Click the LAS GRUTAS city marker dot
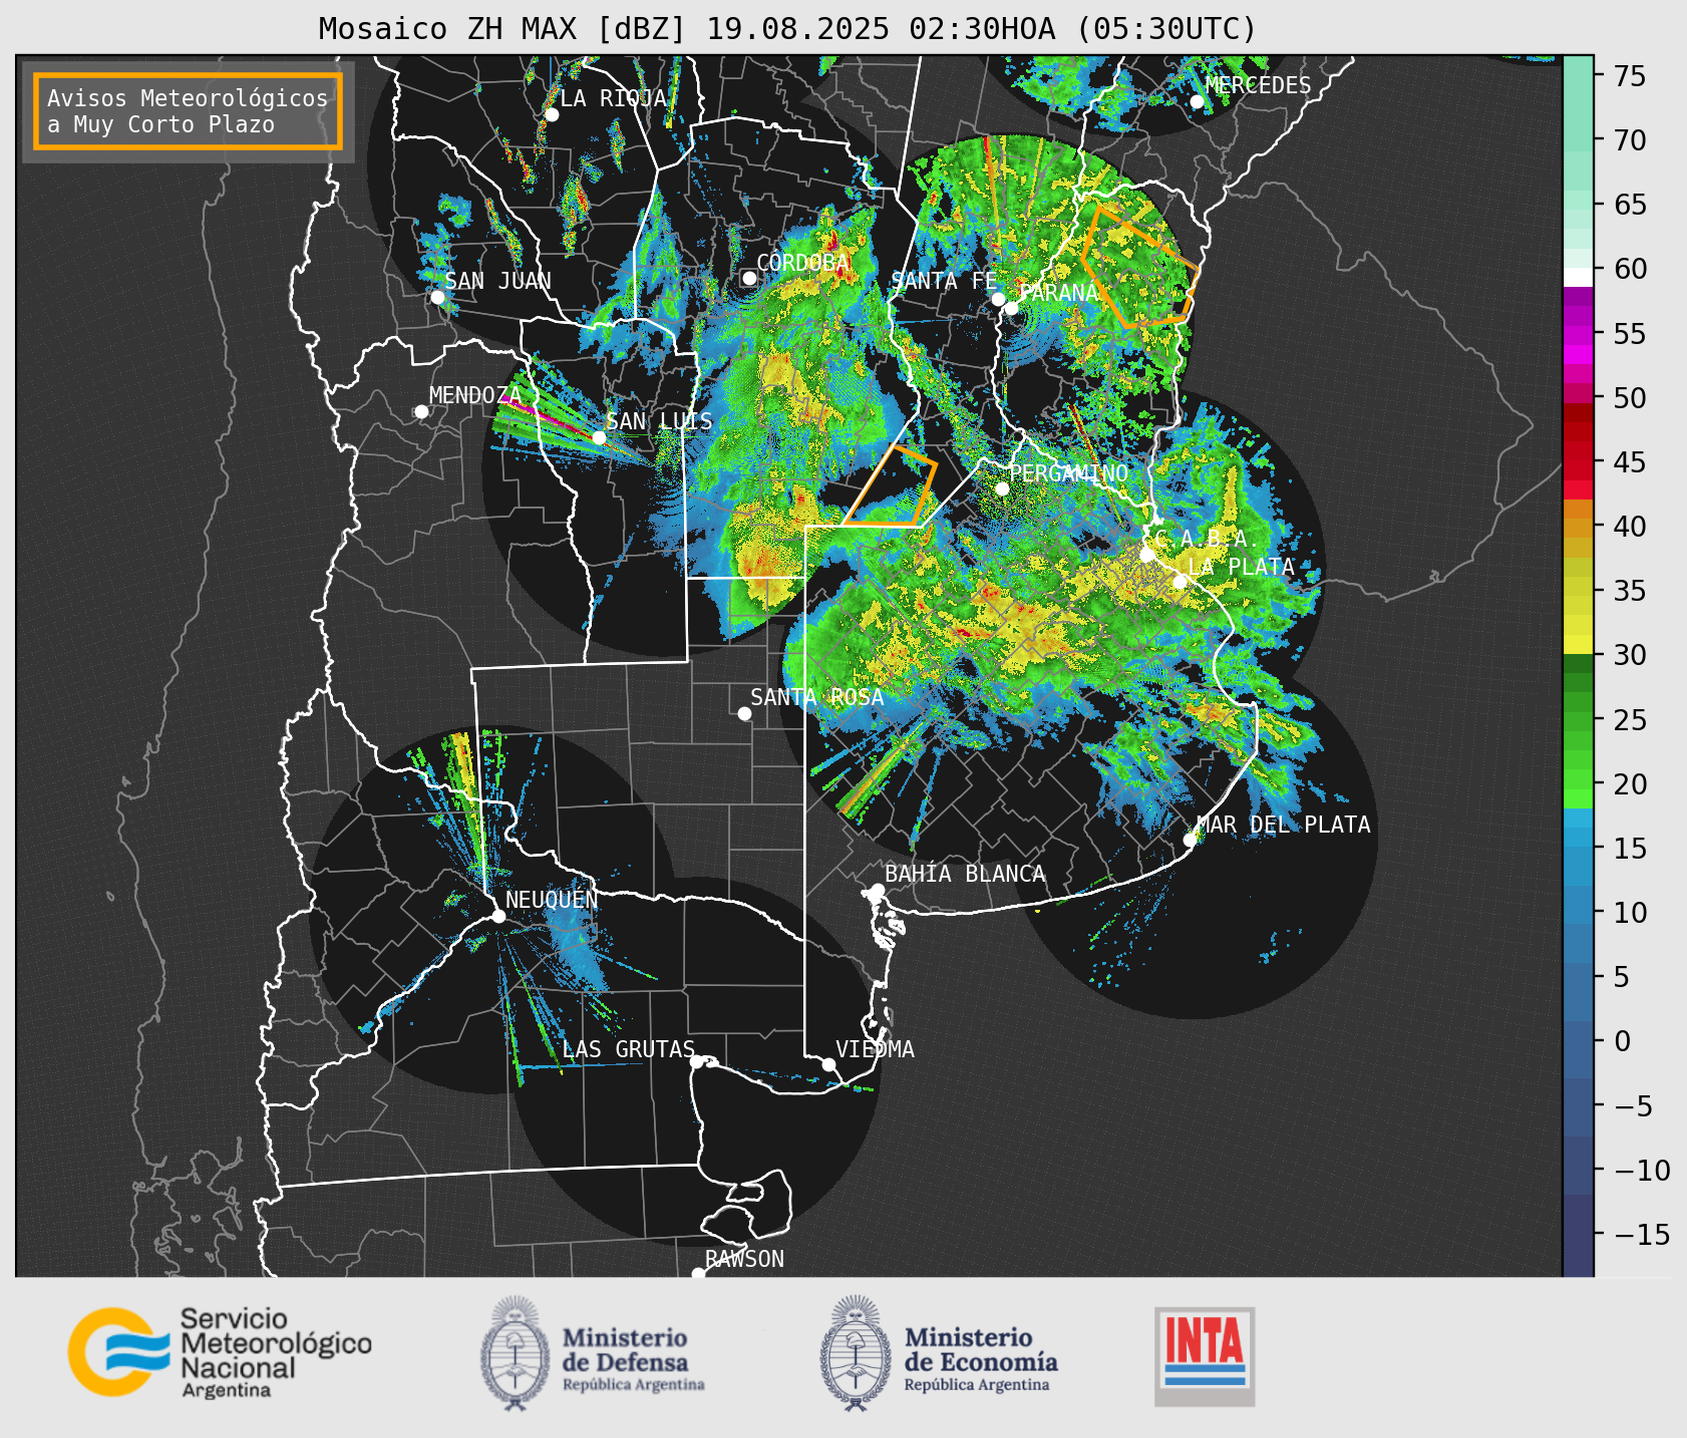This screenshot has height=1438, width=1687. pos(697,1061)
